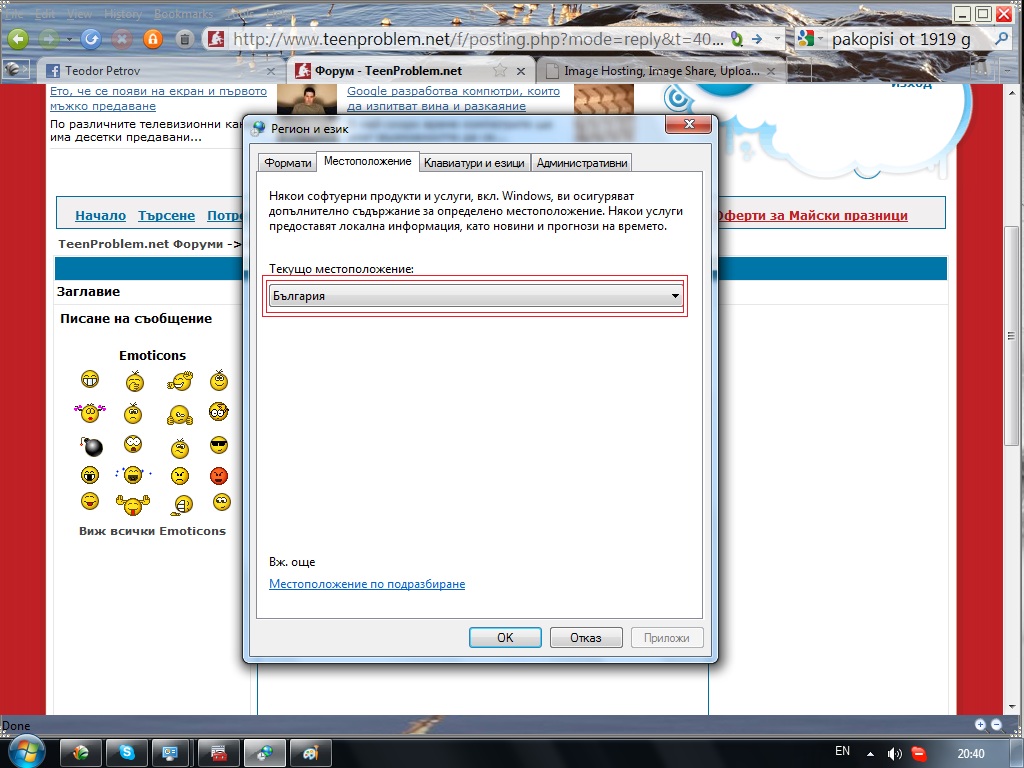Insert the tongue-out raised hands emoticon
Viewport: 1024px width, 768px height.
pos(133,504)
